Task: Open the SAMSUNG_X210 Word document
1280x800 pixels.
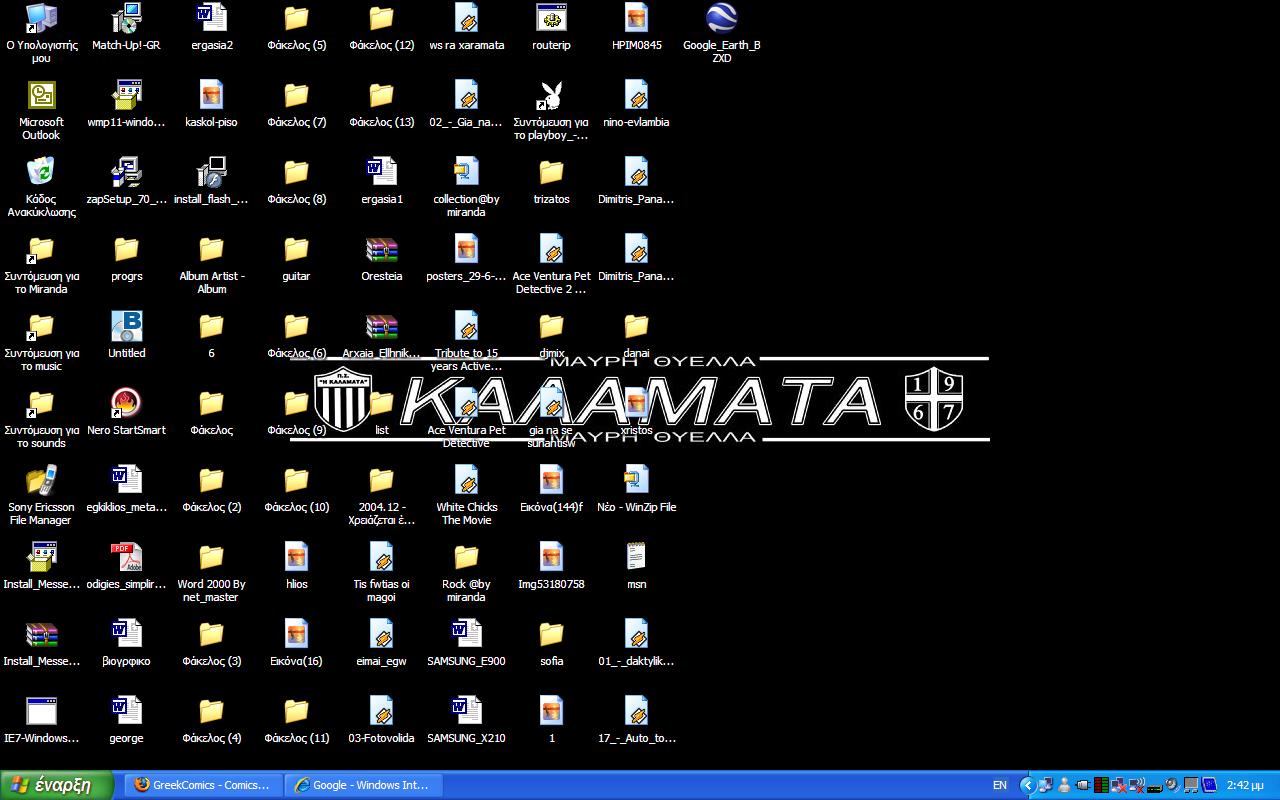Action: click(466, 711)
